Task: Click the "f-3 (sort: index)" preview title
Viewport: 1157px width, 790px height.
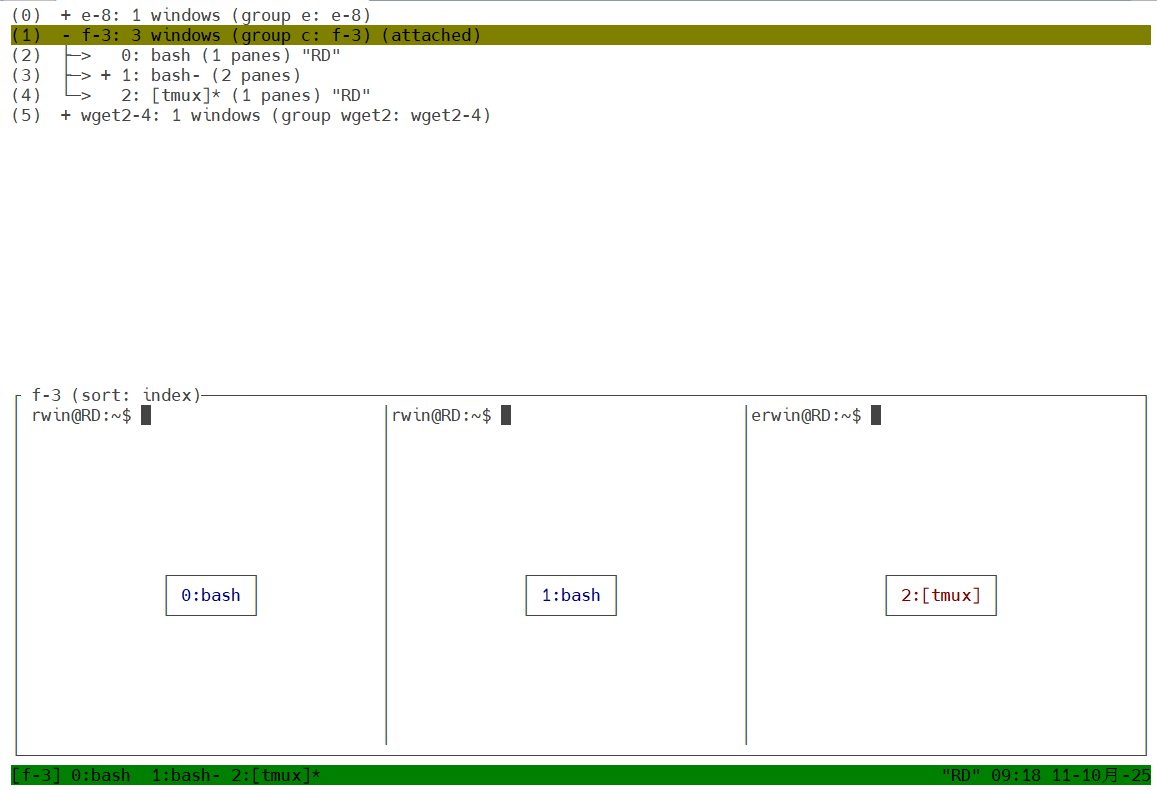Action: point(116,395)
